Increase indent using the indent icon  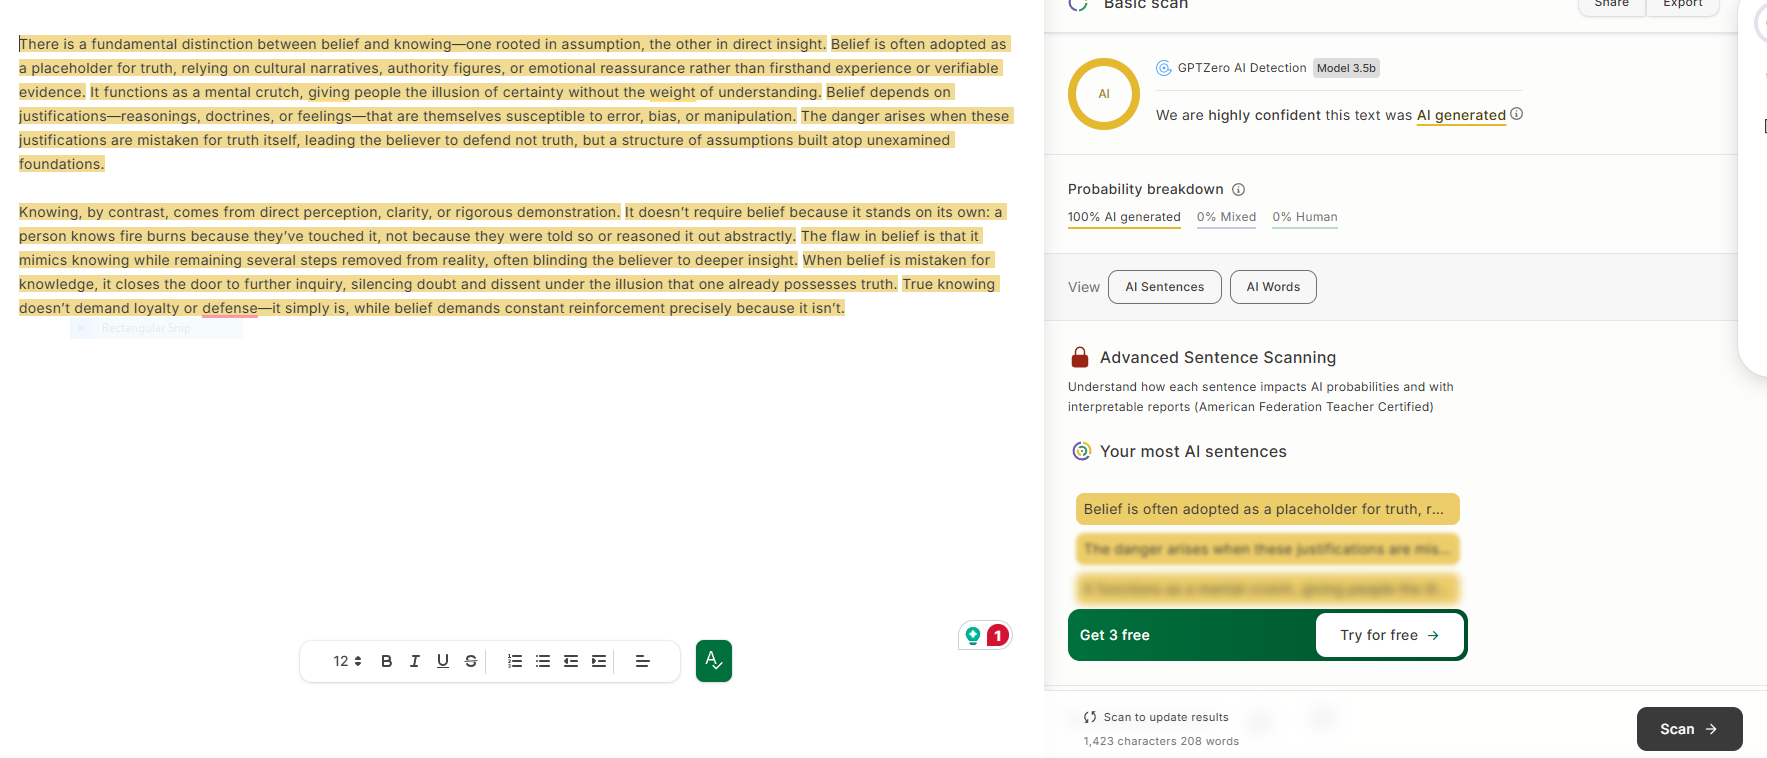point(599,661)
